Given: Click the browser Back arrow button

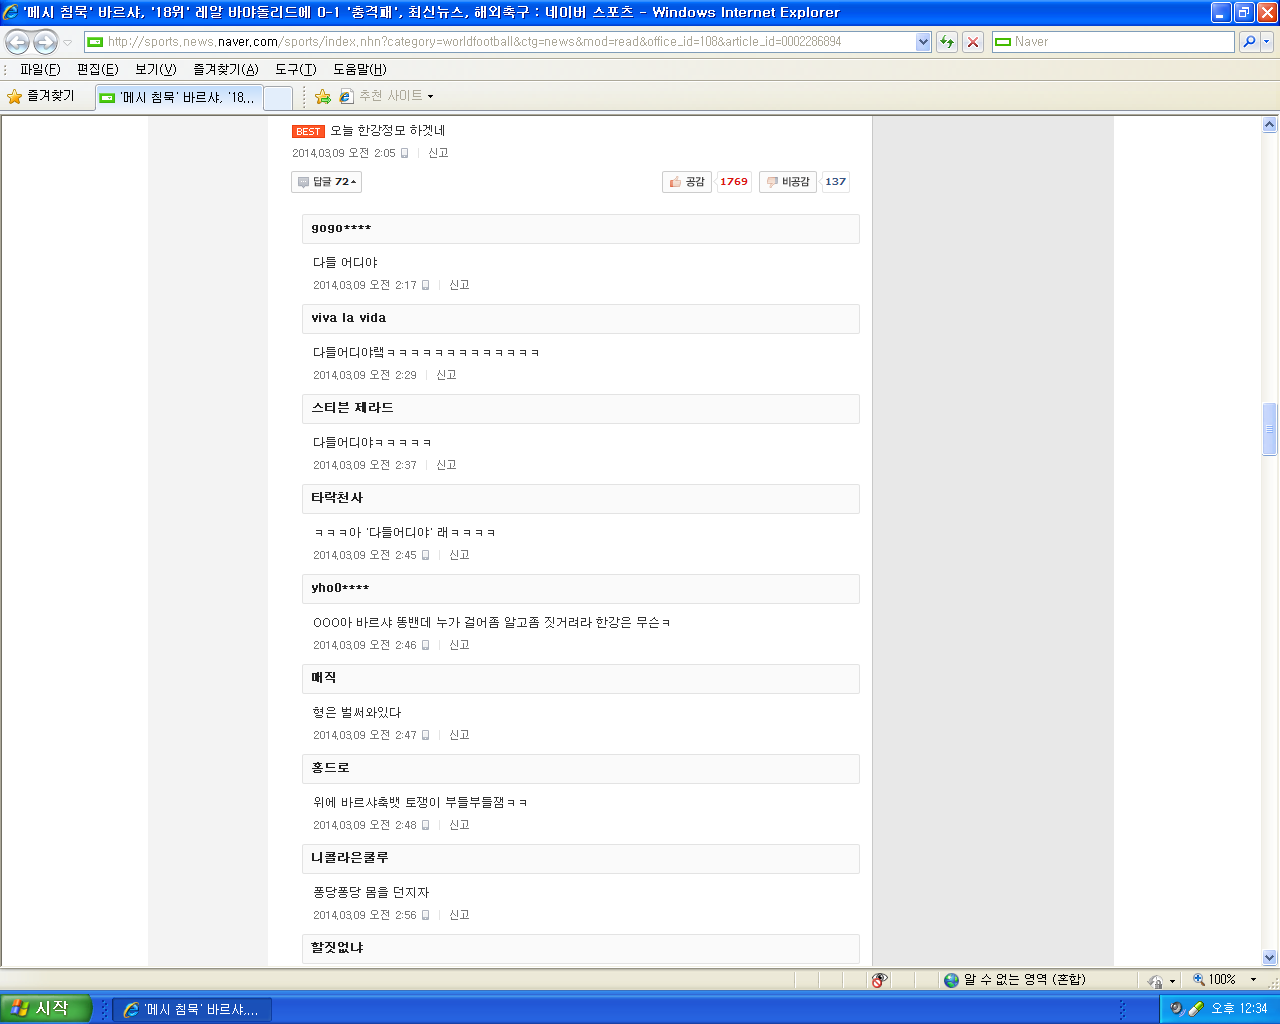Looking at the screenshot, I should [x=17, y=42].
